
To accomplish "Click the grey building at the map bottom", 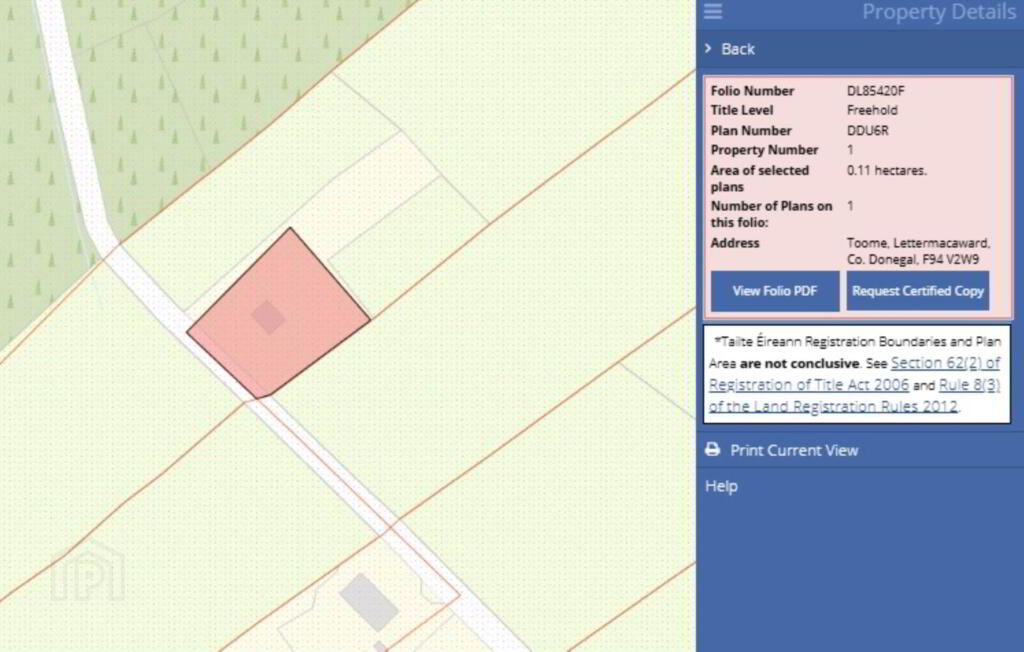I will tap(369, 602).
